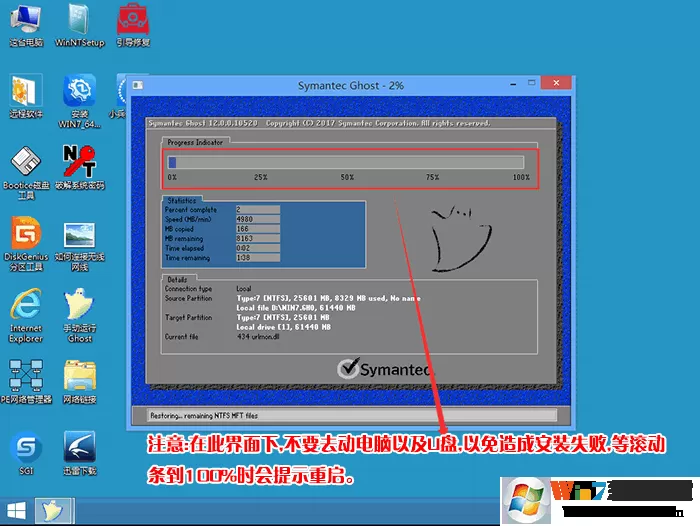Open the Bootice磁盘工具 disk utility icon
Image resolution: width=700 pixels, height=526 pixels.
point(26,173)
